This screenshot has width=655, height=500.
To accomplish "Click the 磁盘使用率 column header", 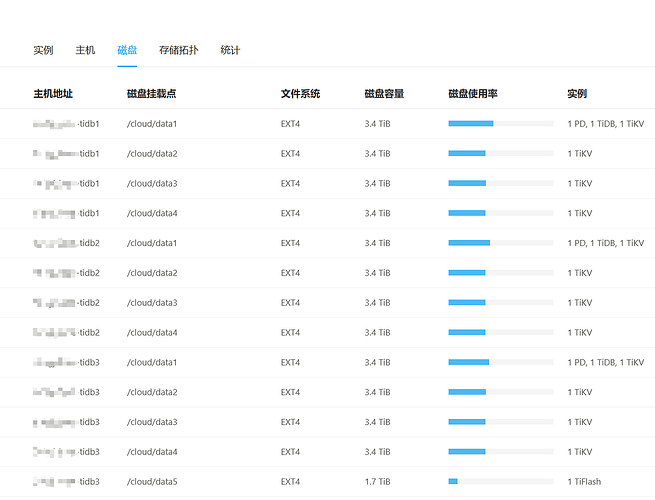I will coord(473,94).
